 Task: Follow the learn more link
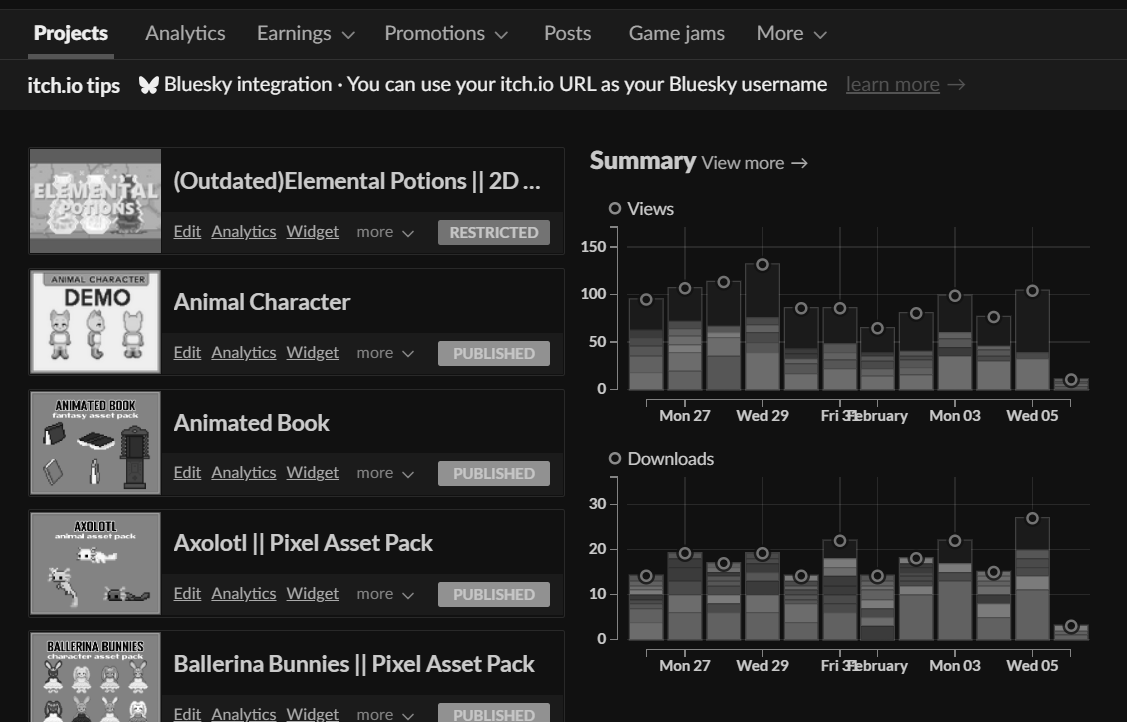click(x=893, y=85)
